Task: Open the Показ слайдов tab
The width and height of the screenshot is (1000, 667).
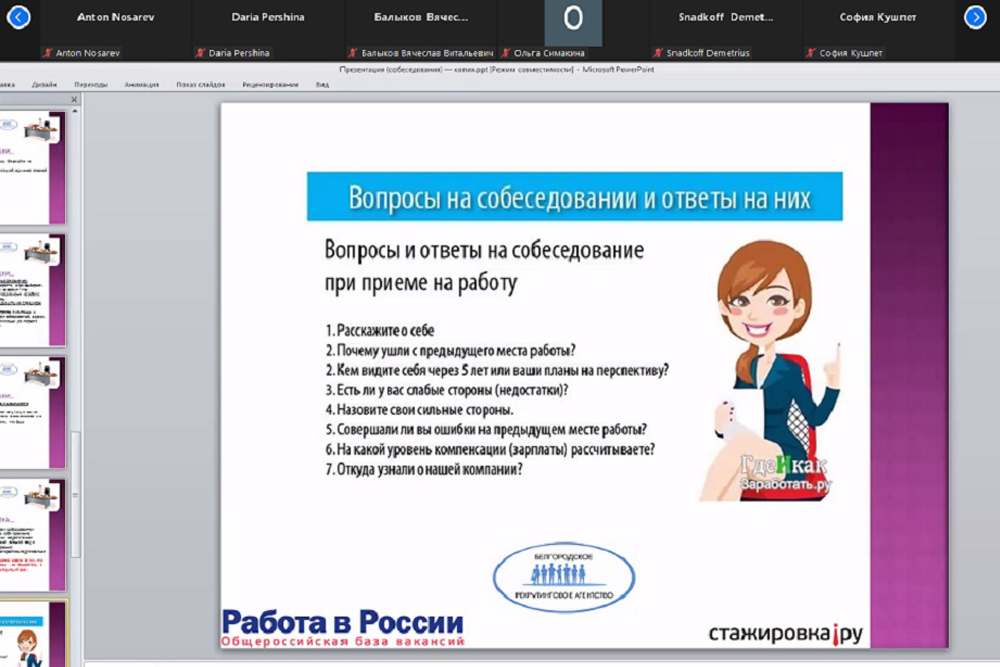Action: point(200,85)
